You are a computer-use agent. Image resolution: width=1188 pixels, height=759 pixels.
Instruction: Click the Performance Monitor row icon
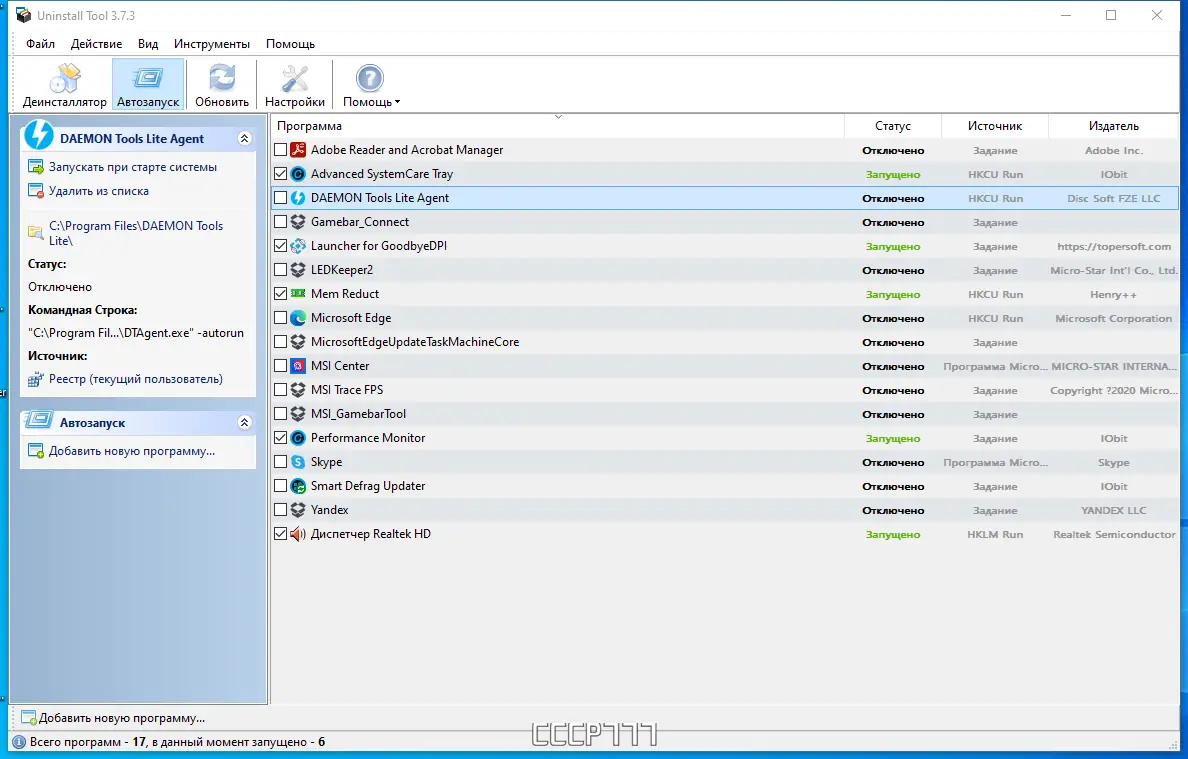(x=298, y=438)
